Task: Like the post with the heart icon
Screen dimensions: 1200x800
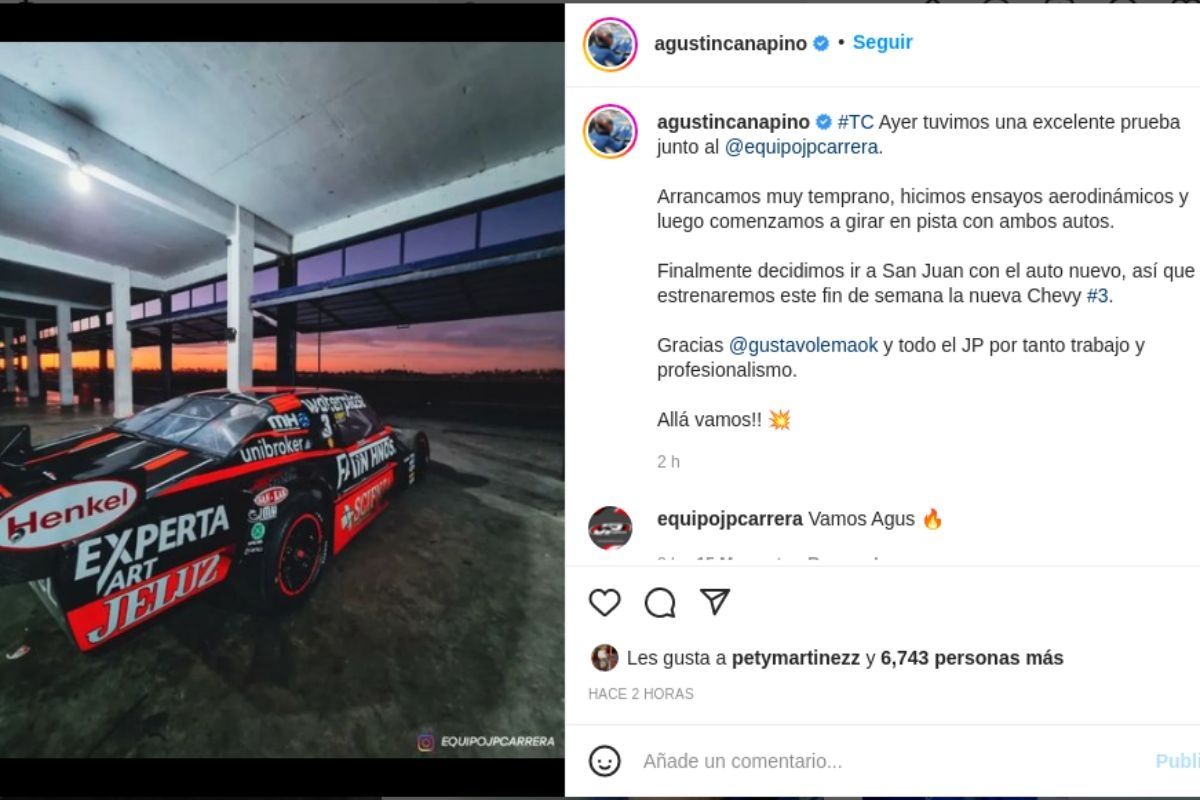Action: click(x=604, y=602)
